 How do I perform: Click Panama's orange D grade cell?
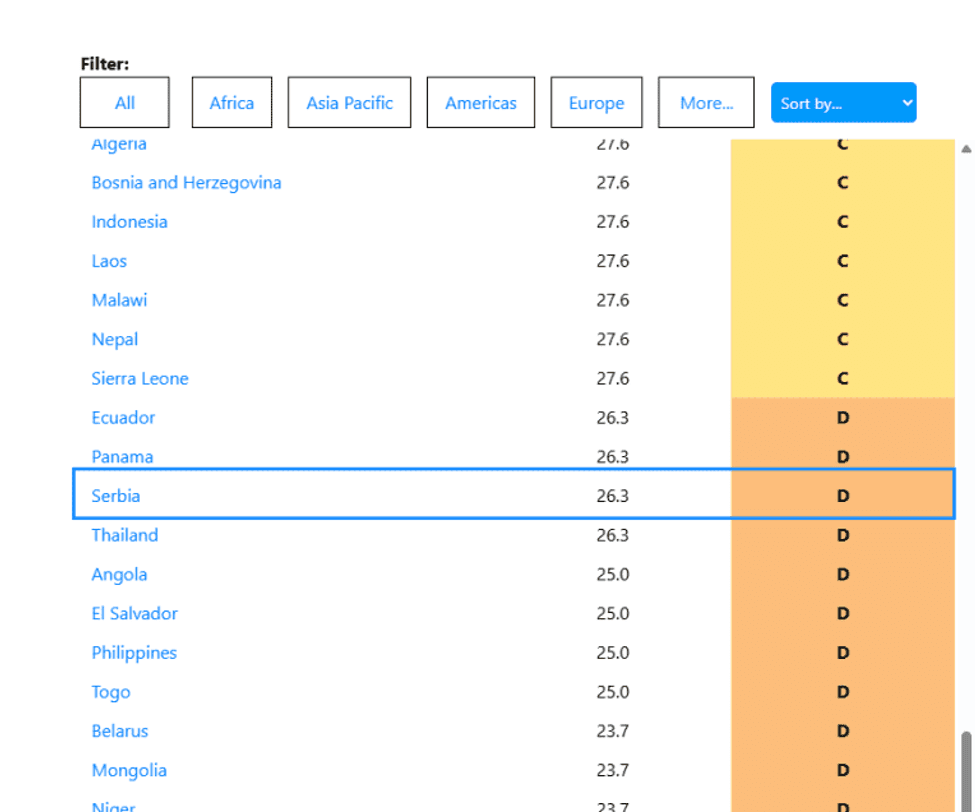click(842, 457)
